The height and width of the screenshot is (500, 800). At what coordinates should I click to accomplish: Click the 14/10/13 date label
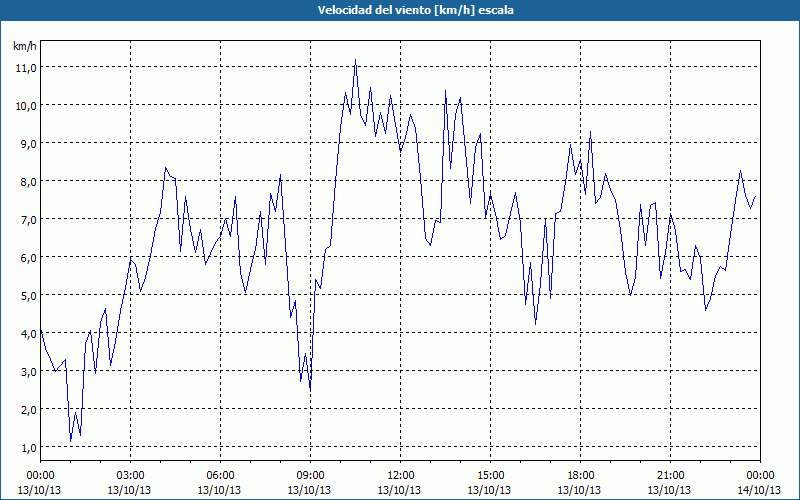pos(760,490)
